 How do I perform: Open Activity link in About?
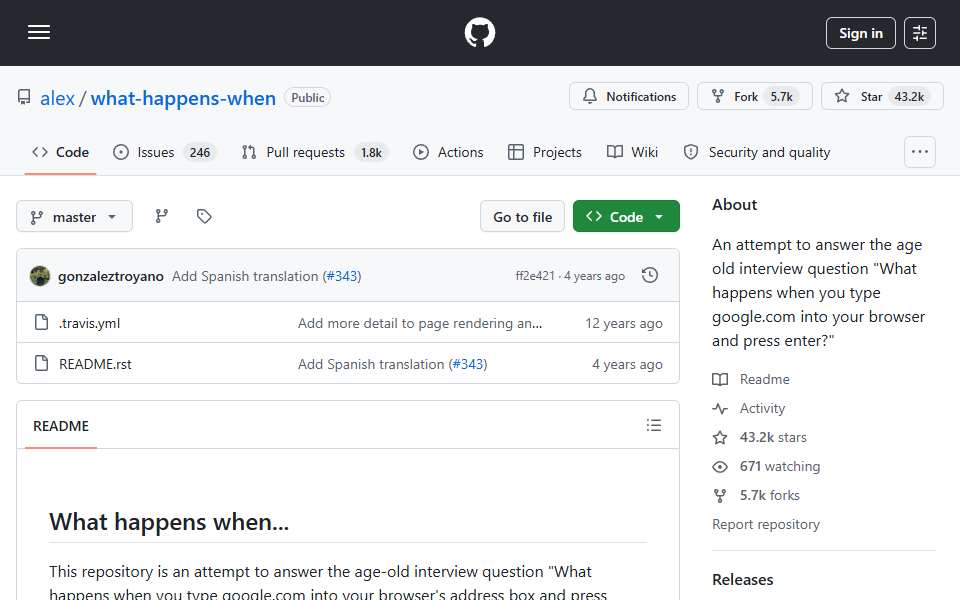point(749,408)
